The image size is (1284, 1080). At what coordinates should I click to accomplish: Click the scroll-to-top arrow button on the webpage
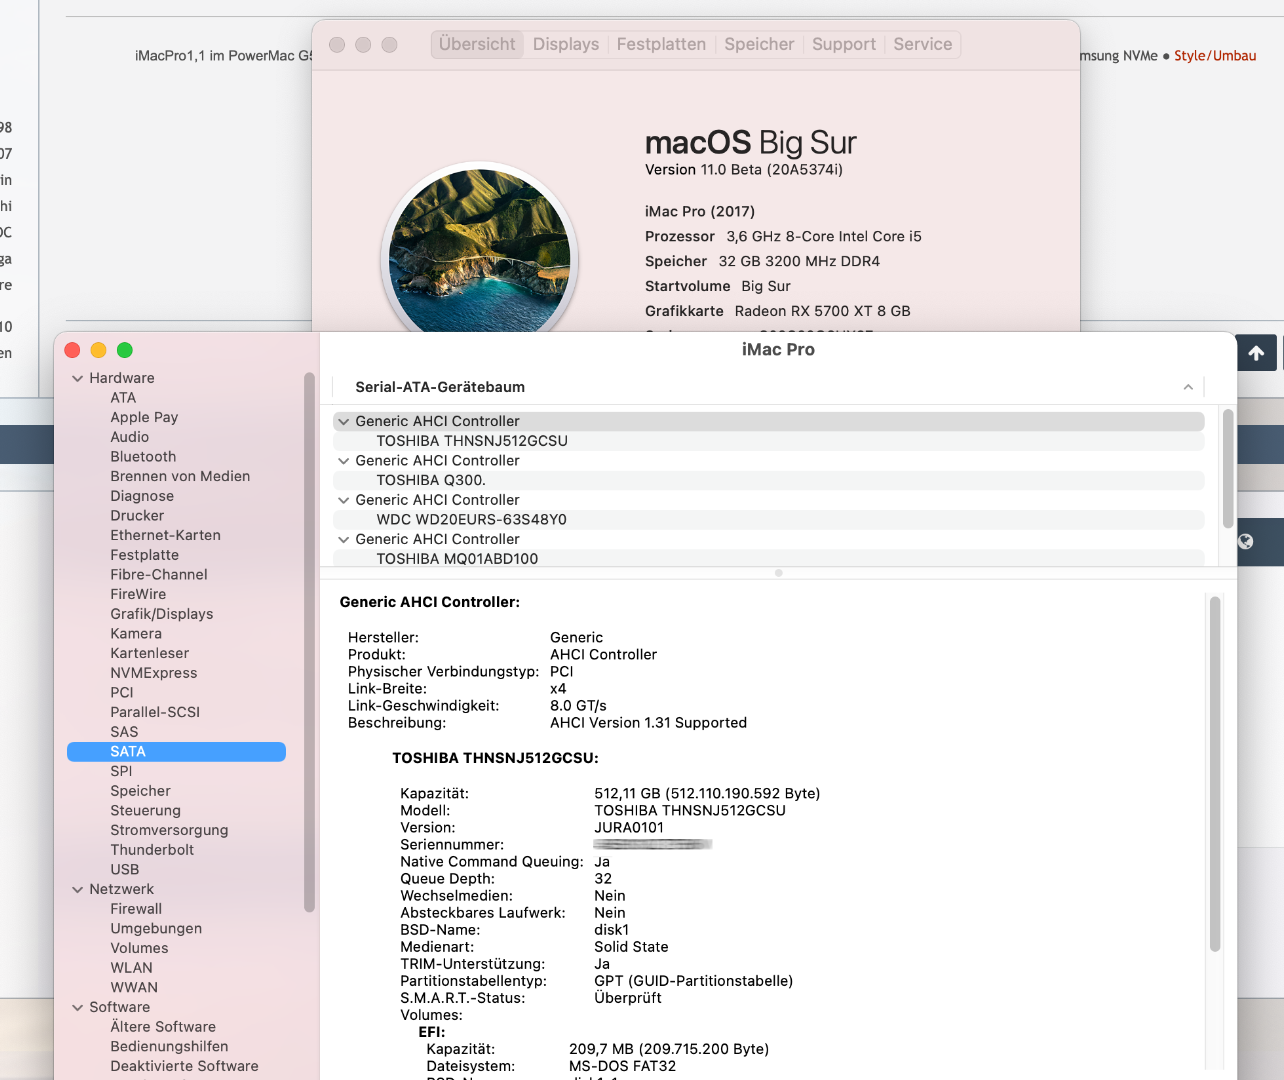click(x=1257, y=352)
